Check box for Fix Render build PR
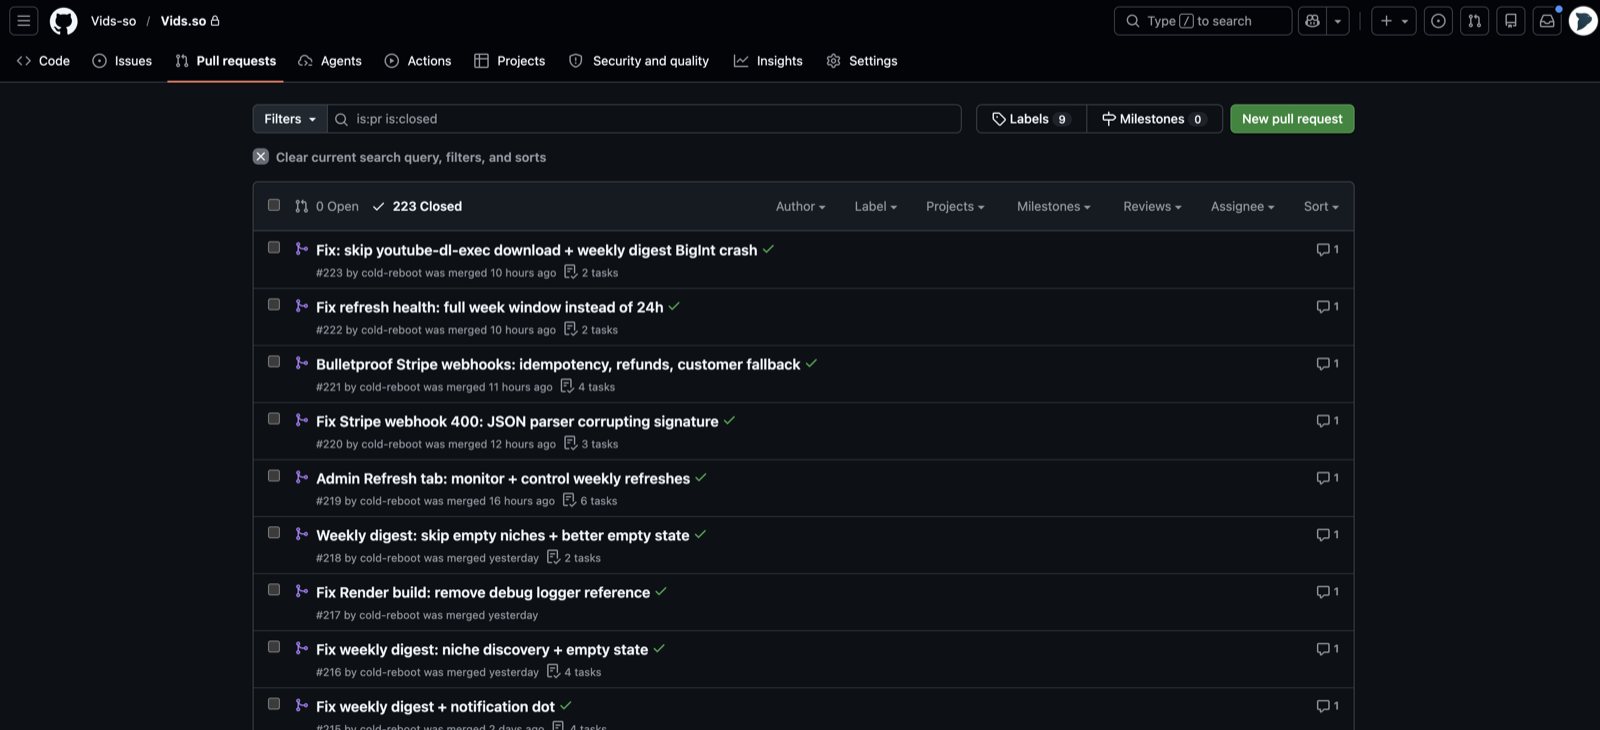The height and width of the screenshot is (730, 1600). coord(274,589)
